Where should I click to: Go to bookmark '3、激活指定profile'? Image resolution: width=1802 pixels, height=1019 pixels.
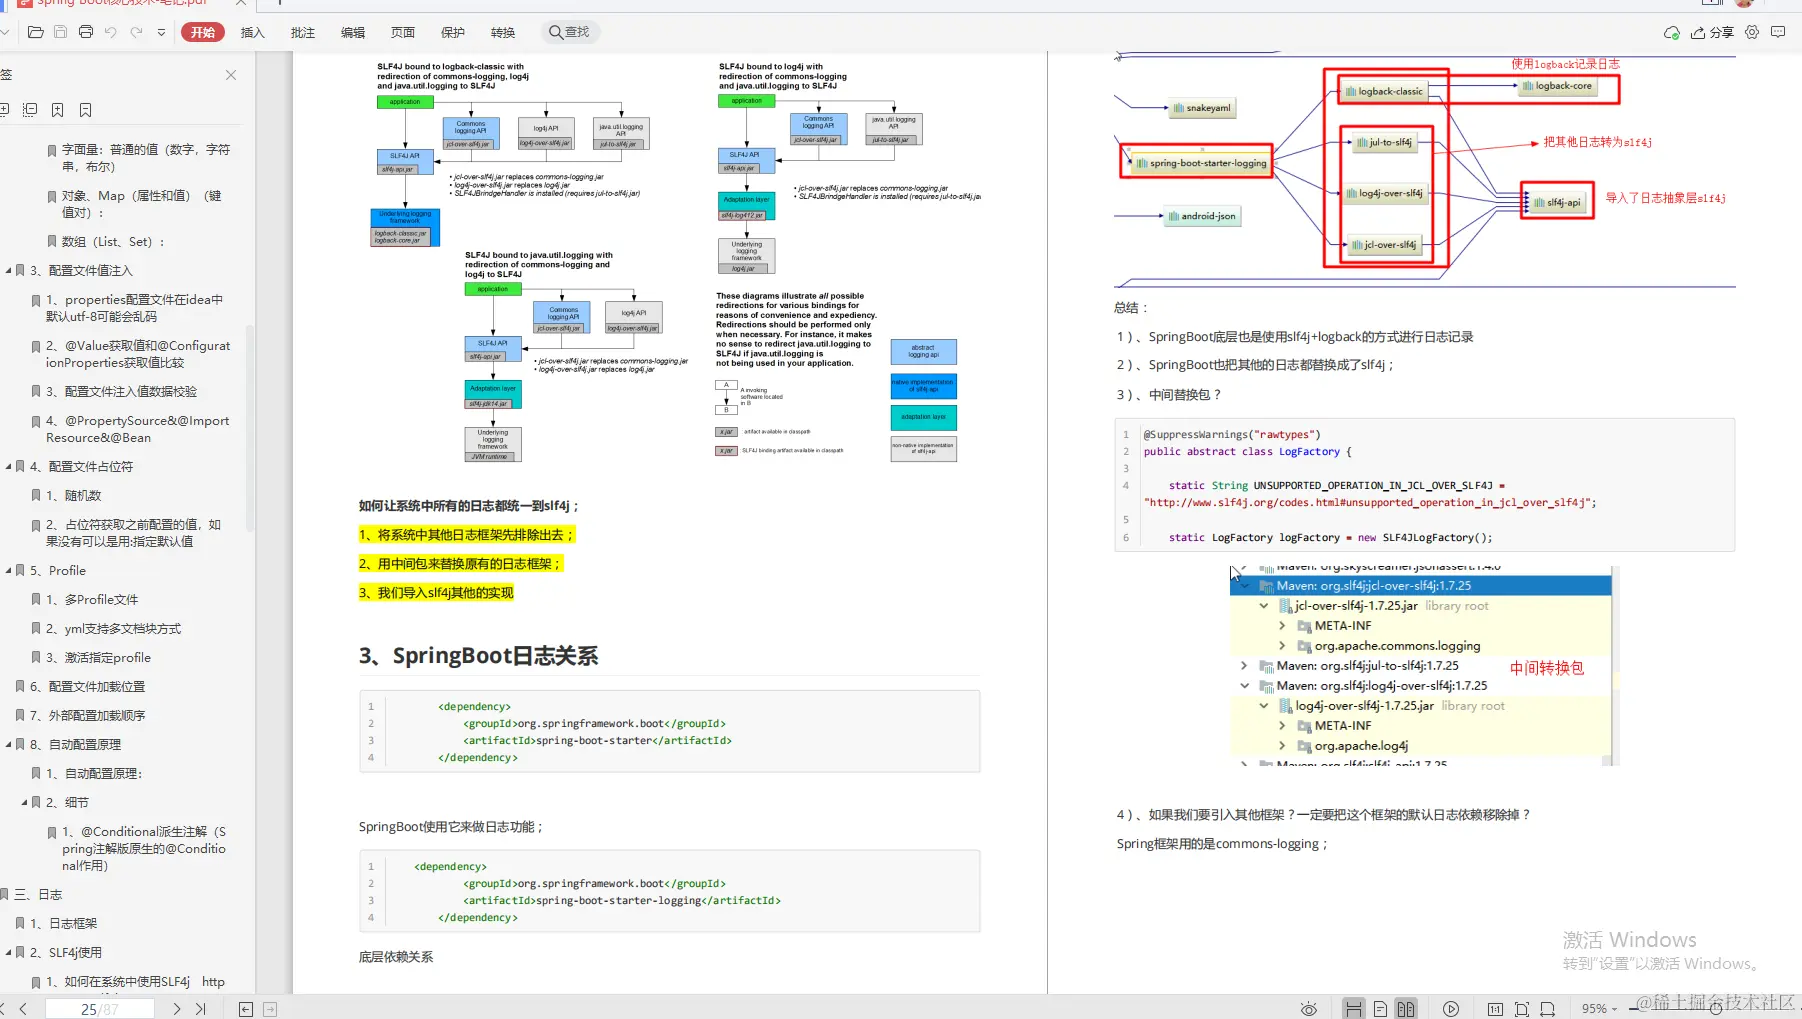[x=98, y=658]
